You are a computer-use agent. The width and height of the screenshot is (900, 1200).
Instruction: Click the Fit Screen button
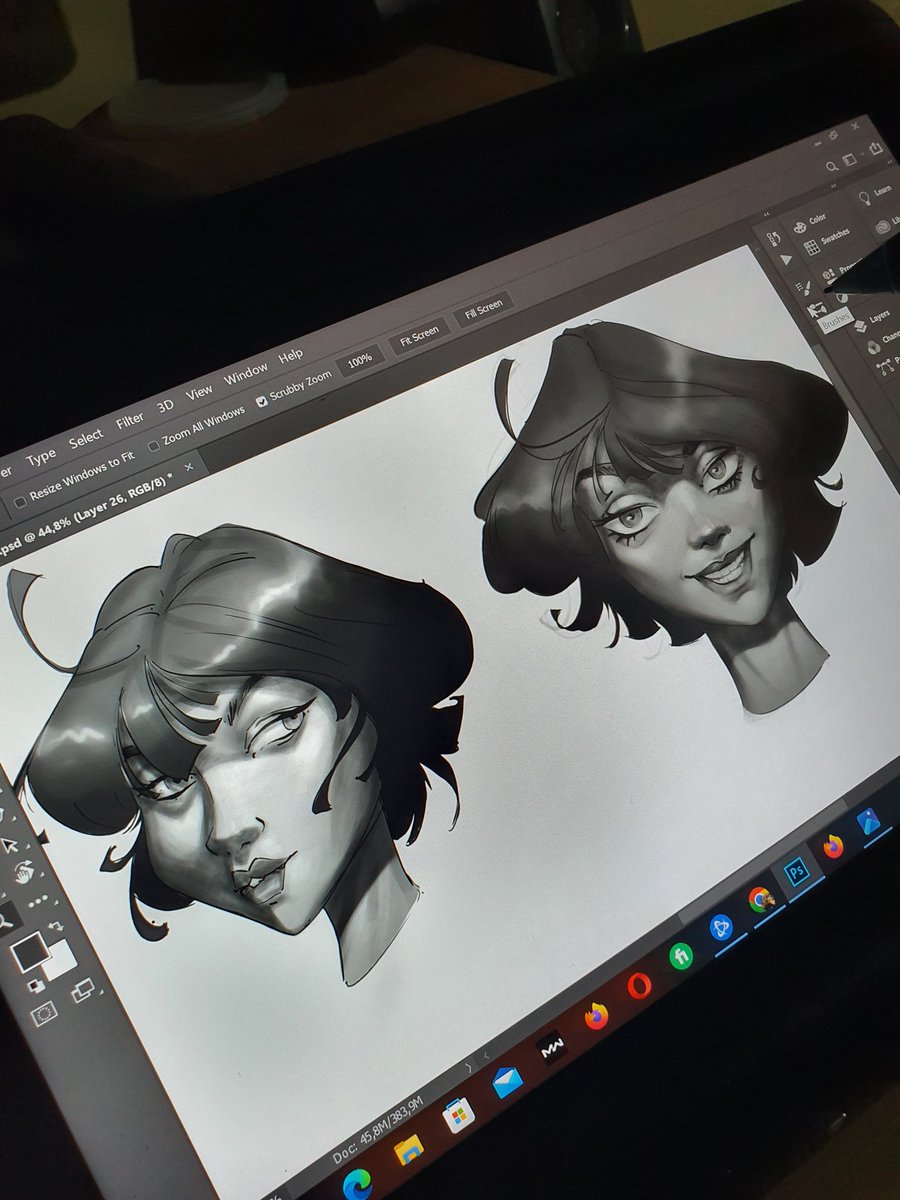419,335
